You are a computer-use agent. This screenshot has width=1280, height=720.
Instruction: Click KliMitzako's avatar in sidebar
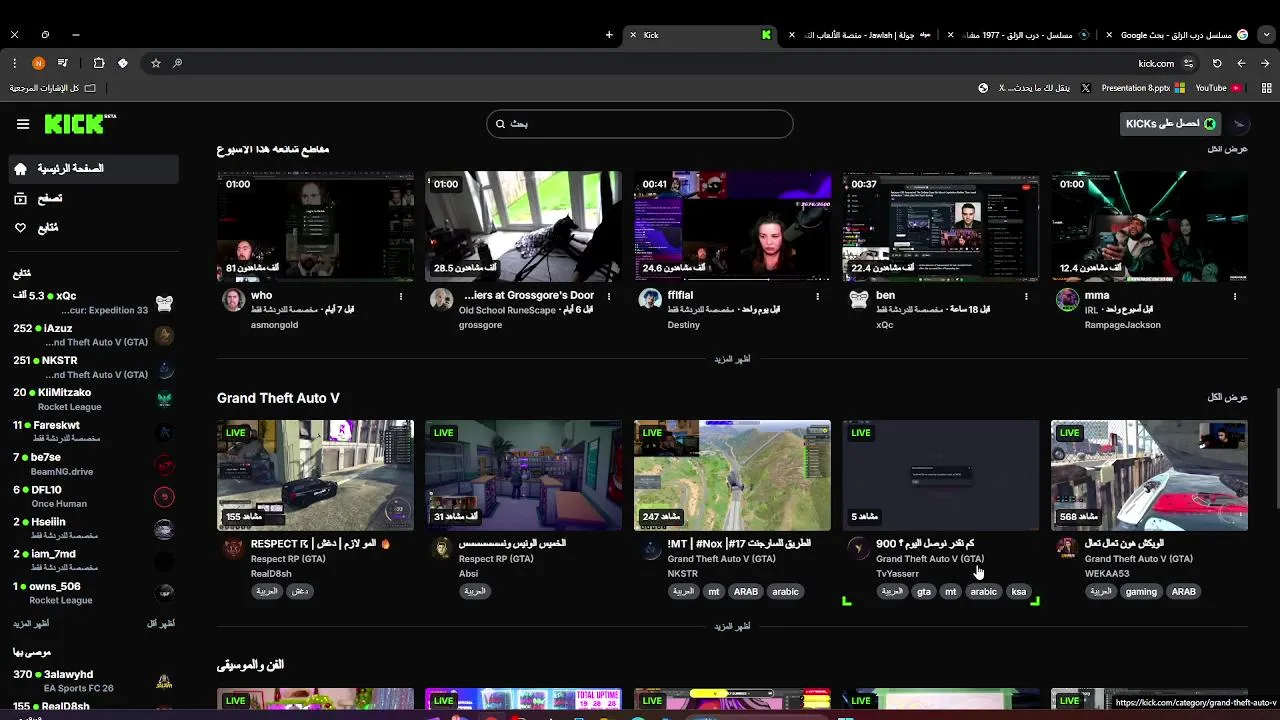[x=165, y=400]
